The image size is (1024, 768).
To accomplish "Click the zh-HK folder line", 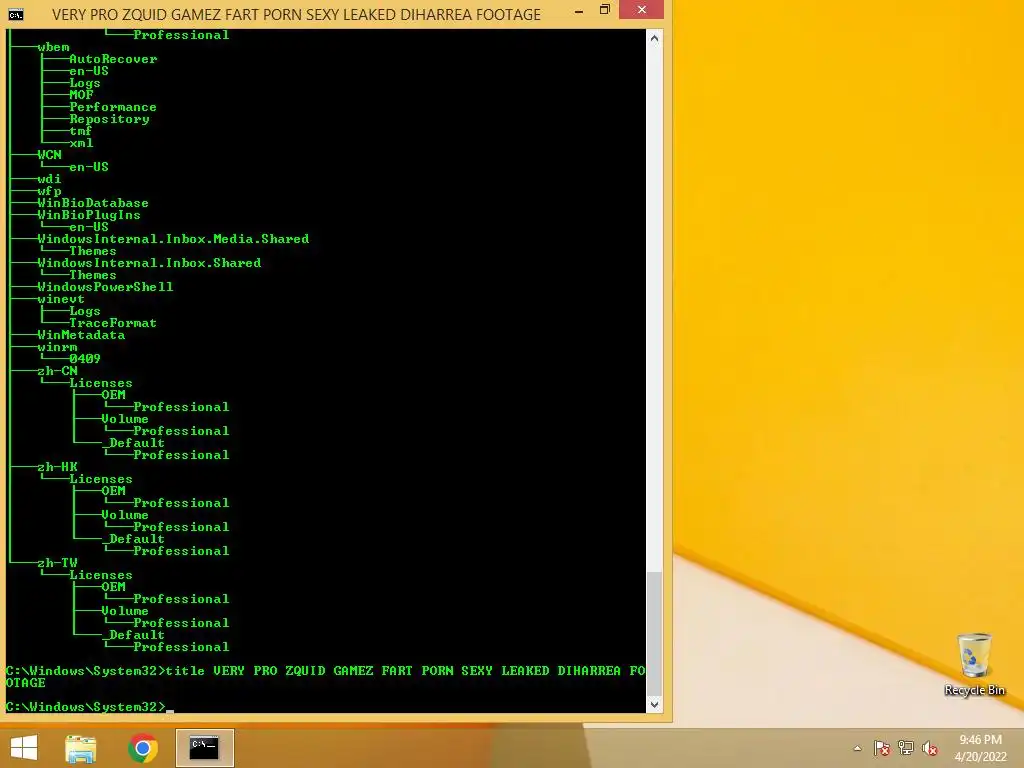I will pyautogui.click(x=57, y=467).
